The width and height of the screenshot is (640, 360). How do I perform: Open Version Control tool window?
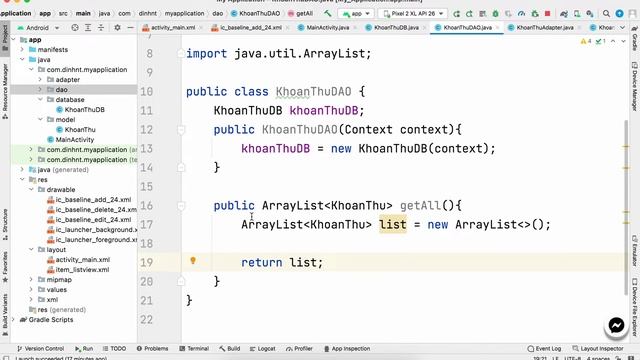40,349
